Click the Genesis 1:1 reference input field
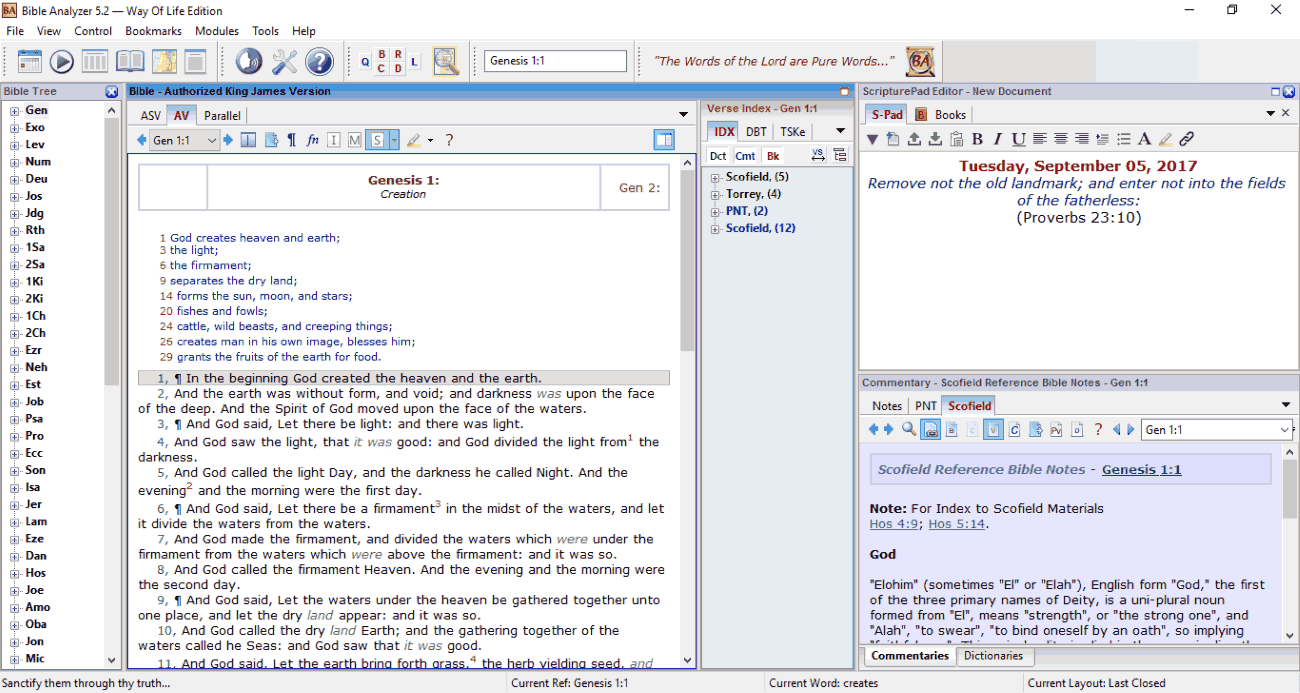This screenshot has width=1300, height=693. point(556,61)
